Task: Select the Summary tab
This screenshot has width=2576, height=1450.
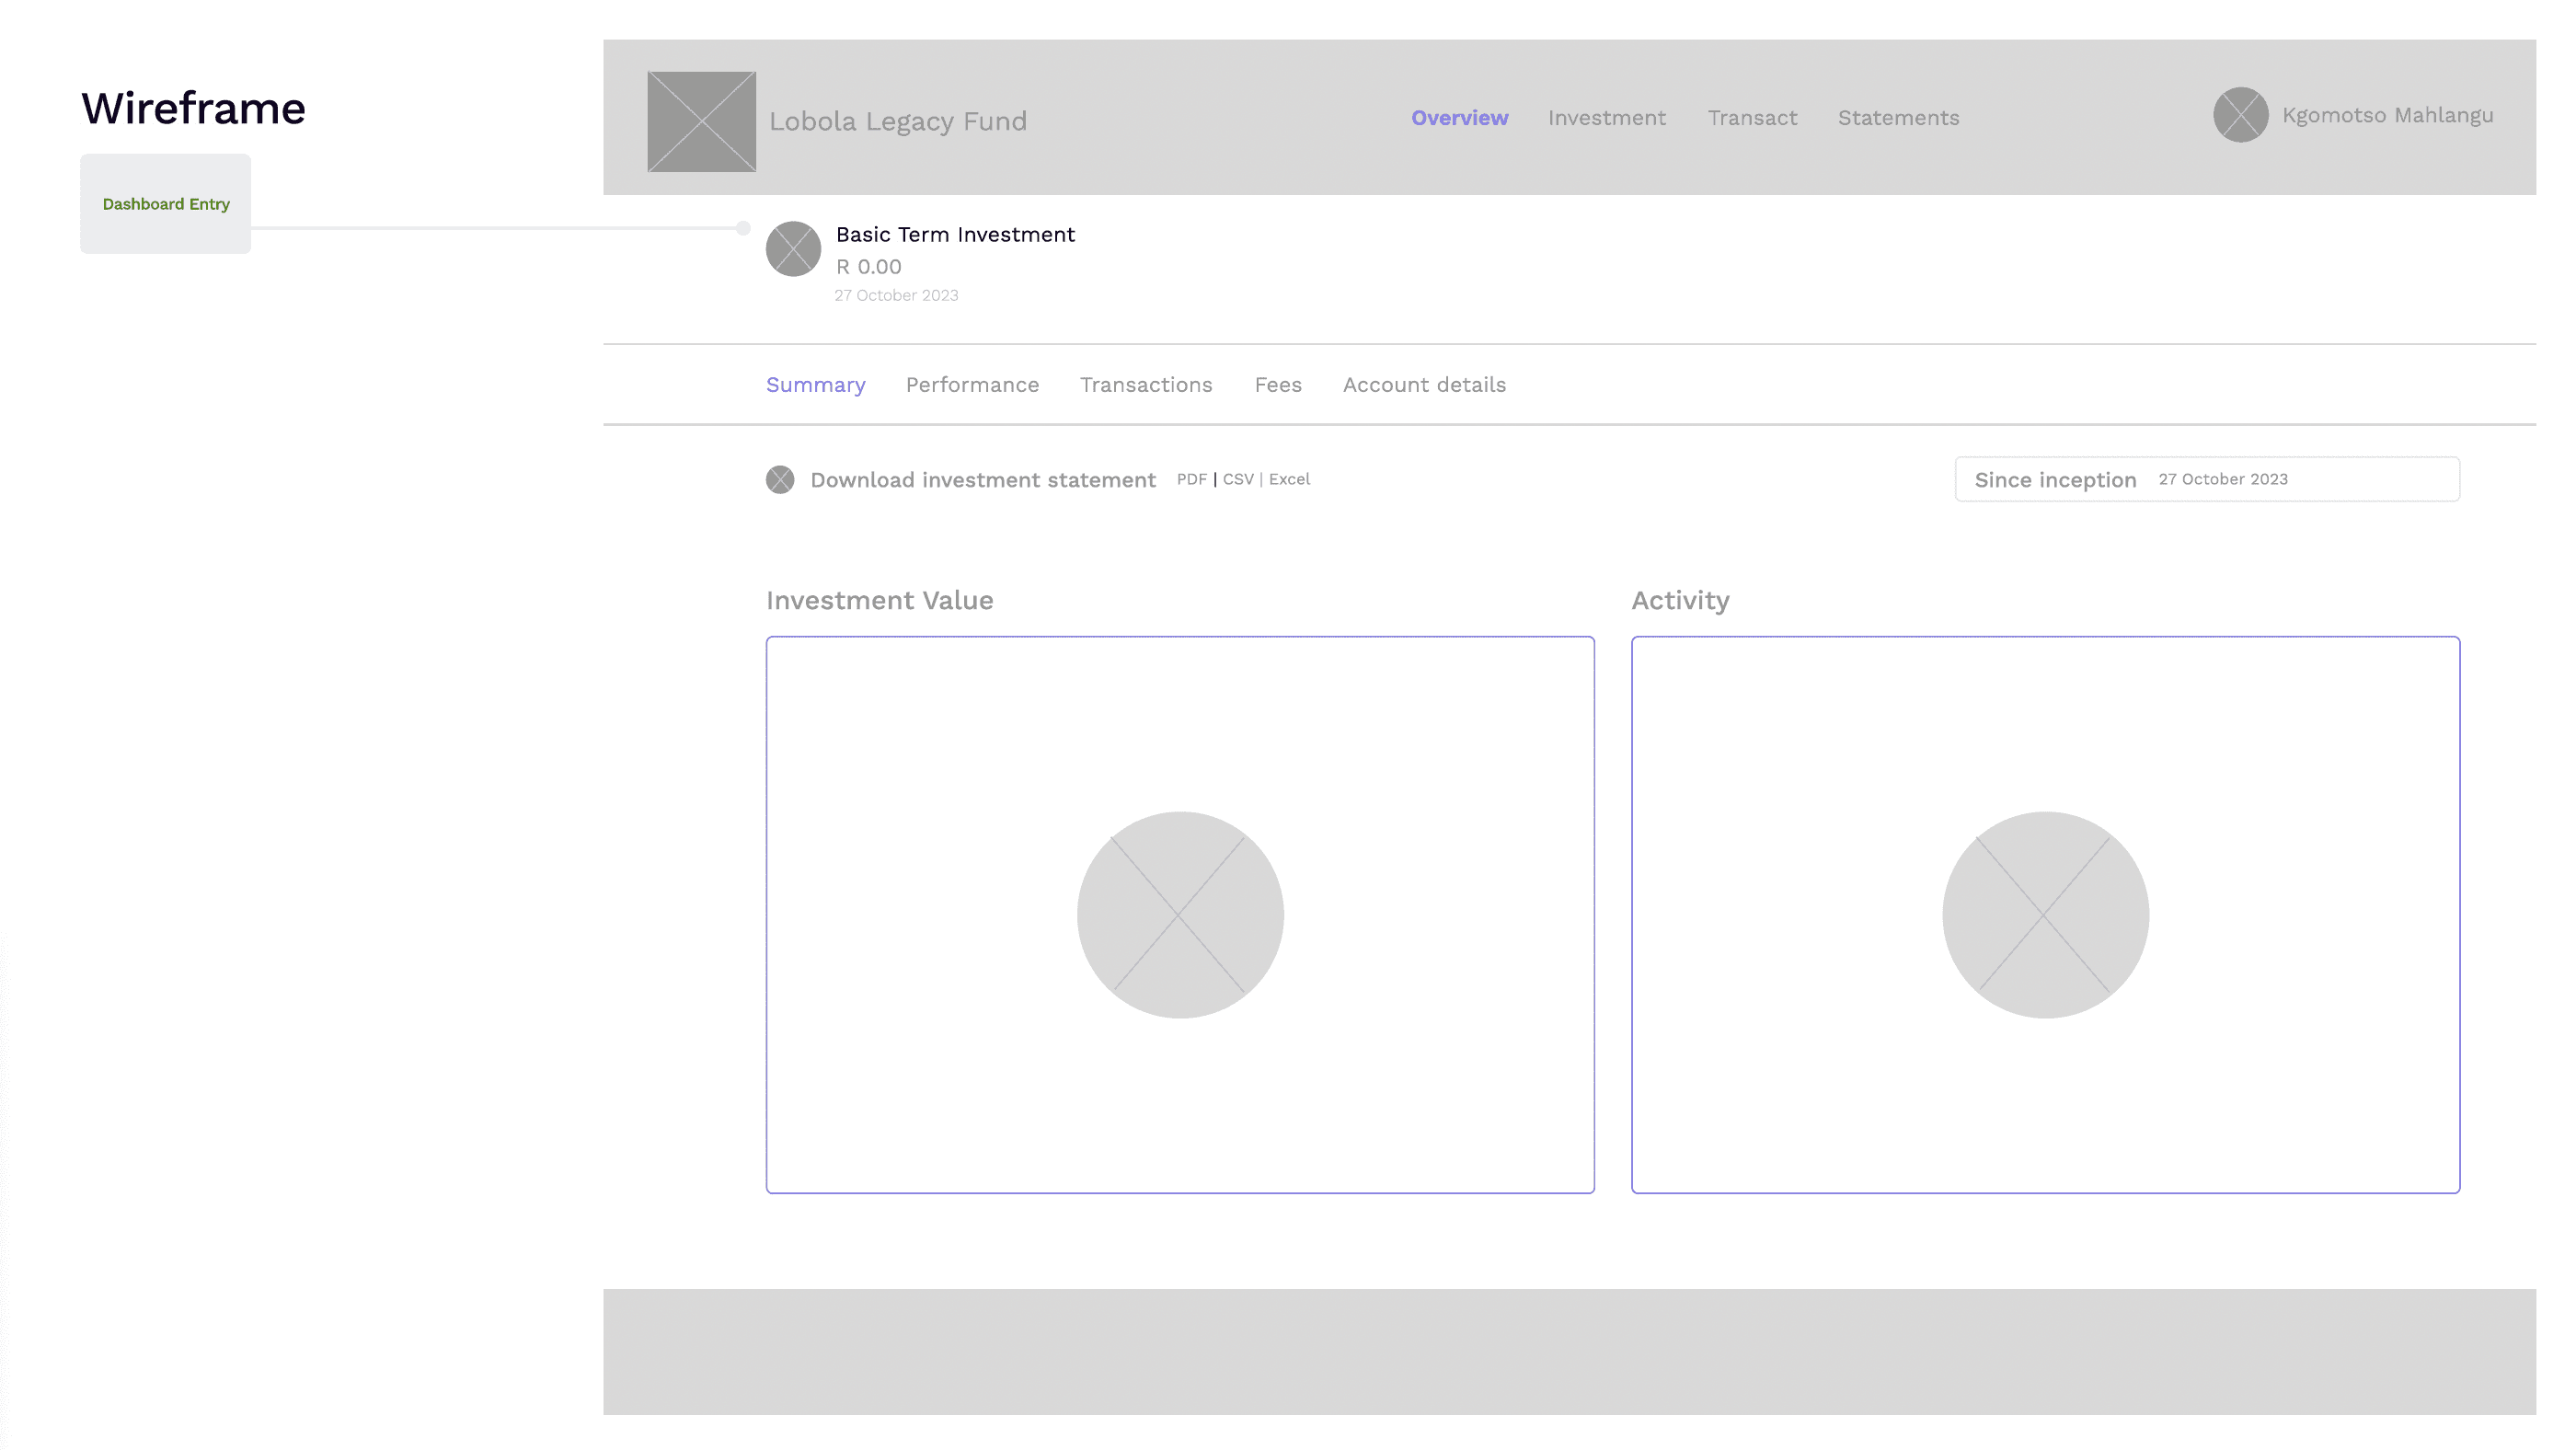Action: 815,385
